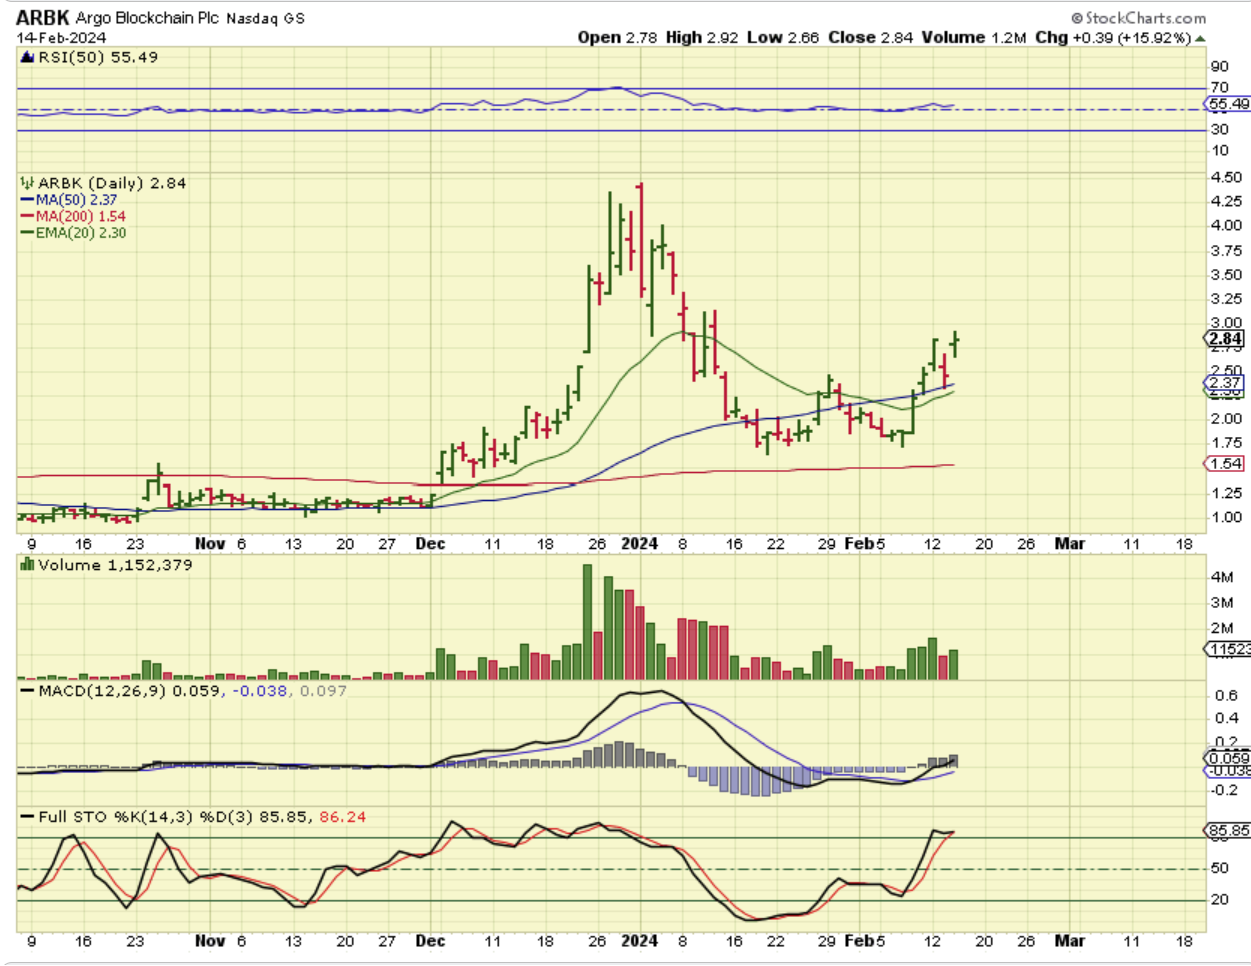Image resolution: width=1251 pixels, height=966 pixels.
Task: Click the 1.00 price axis label
Action: (x=1226, y=517)
